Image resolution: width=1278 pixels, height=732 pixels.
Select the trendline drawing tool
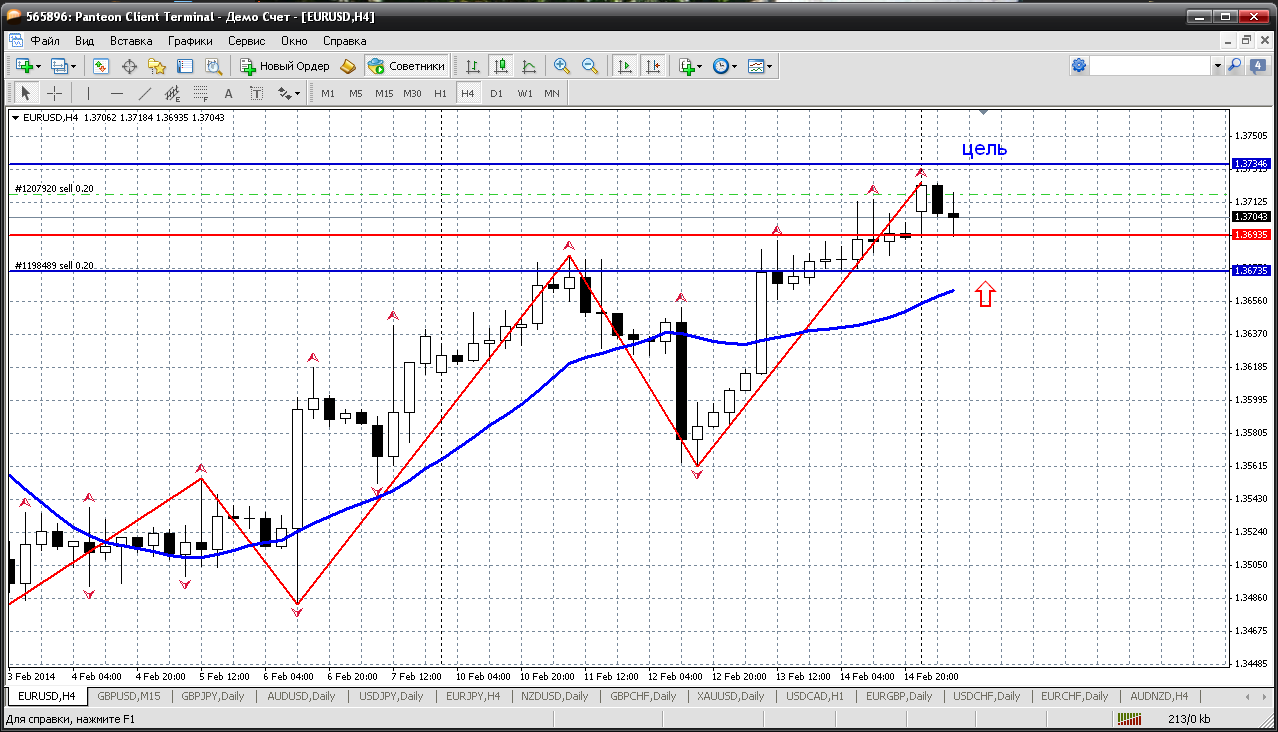coord(145,93)
